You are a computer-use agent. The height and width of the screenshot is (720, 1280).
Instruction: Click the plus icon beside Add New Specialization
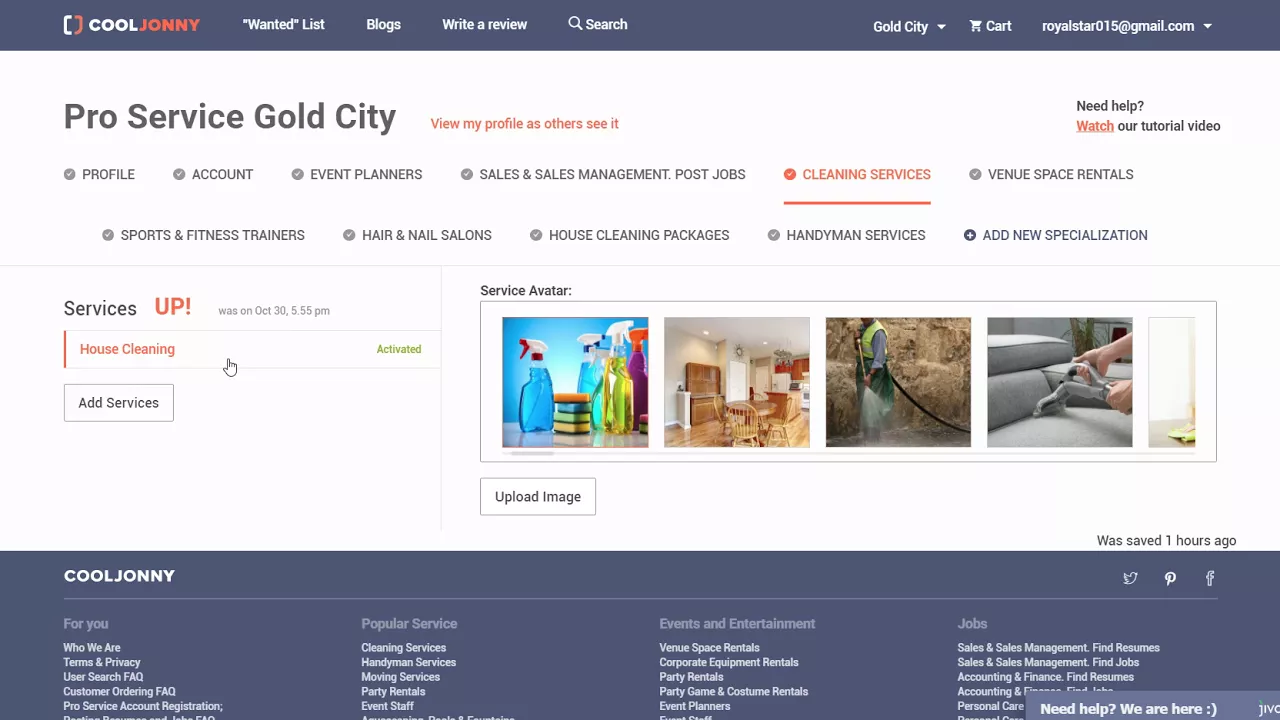click(x=970, y=235)
